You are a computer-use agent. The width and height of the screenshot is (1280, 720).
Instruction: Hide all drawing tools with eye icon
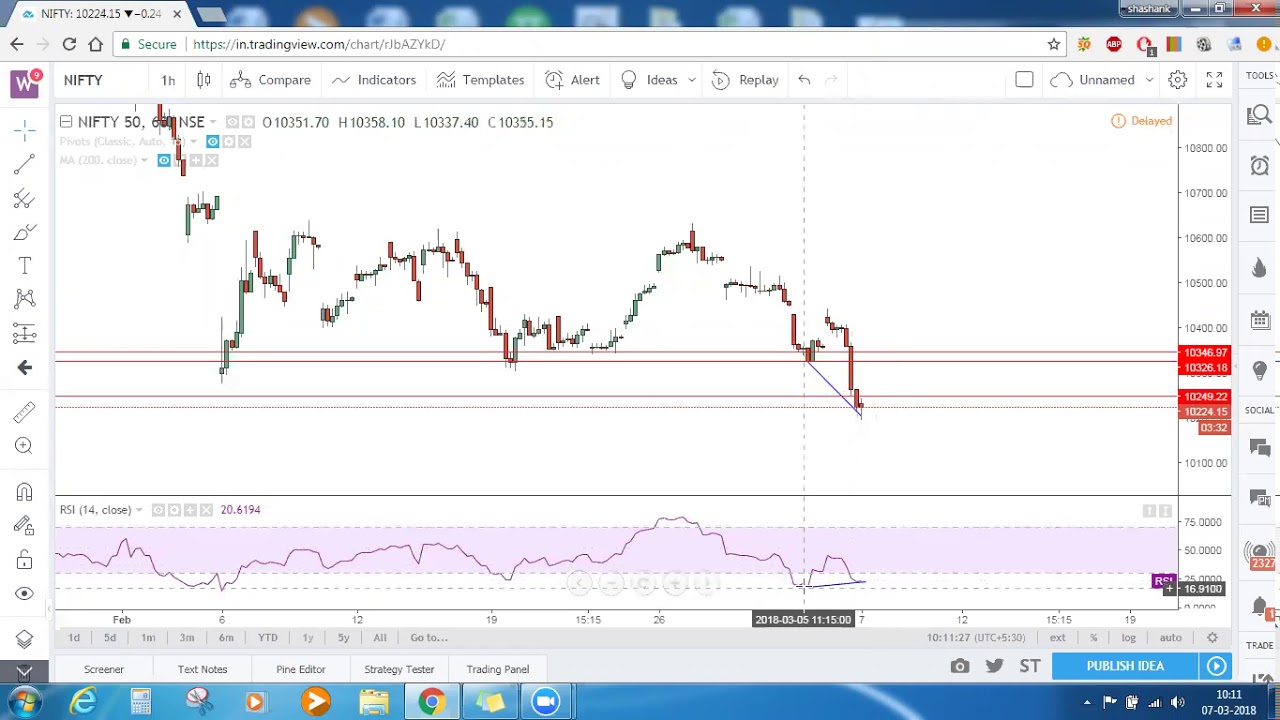tap(25, 594)
